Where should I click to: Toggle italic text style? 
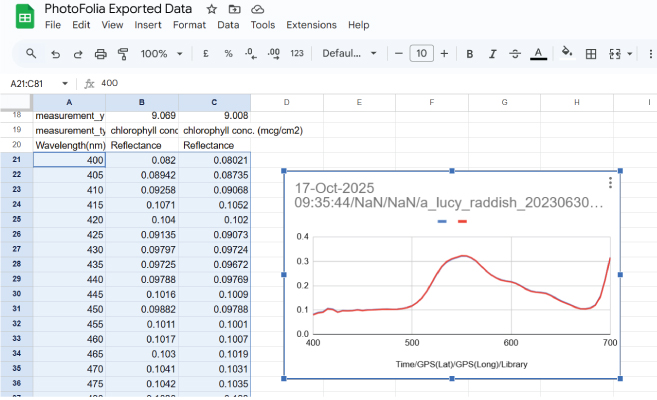[493, 54]
